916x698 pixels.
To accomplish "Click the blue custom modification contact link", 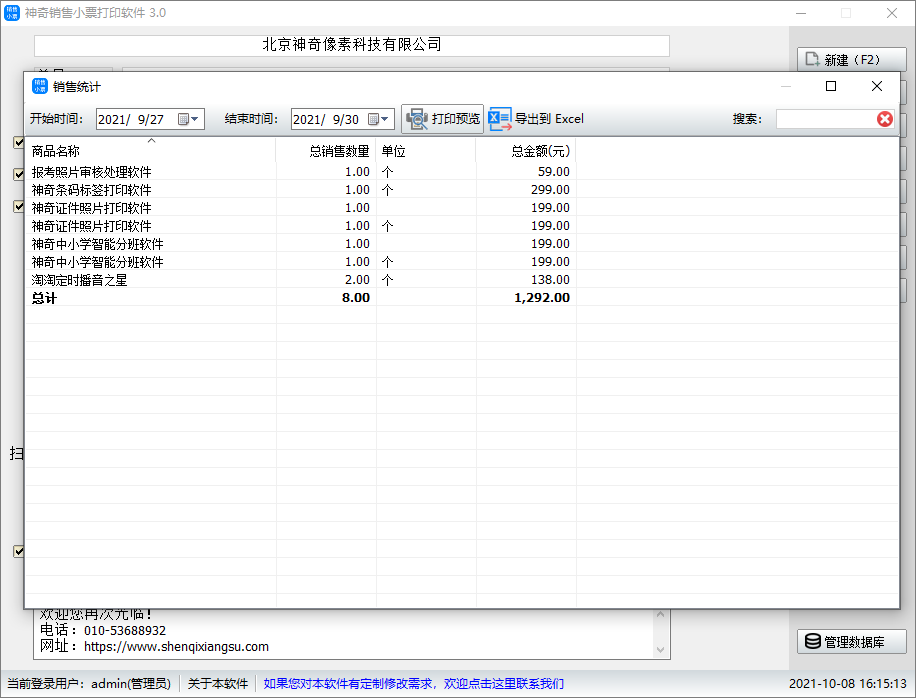I will point(414,683).
